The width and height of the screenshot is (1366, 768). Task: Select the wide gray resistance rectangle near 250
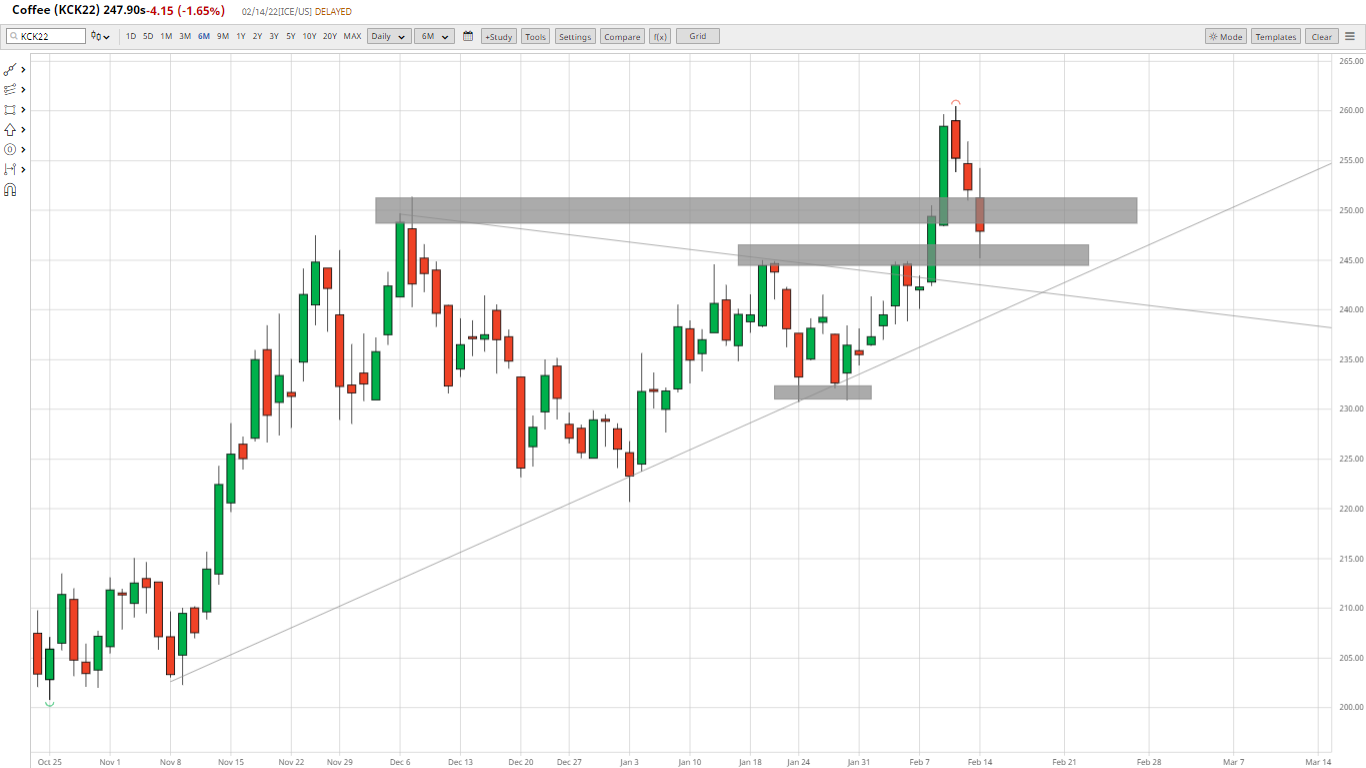tap(756, 210)
